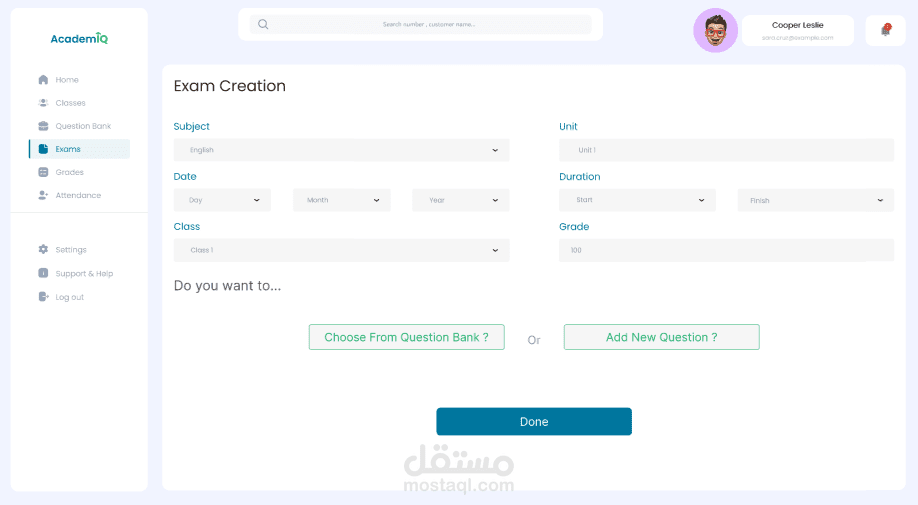918x505 pixels.
Task: Open the Start duration dropdown
Action: [637, 200]
